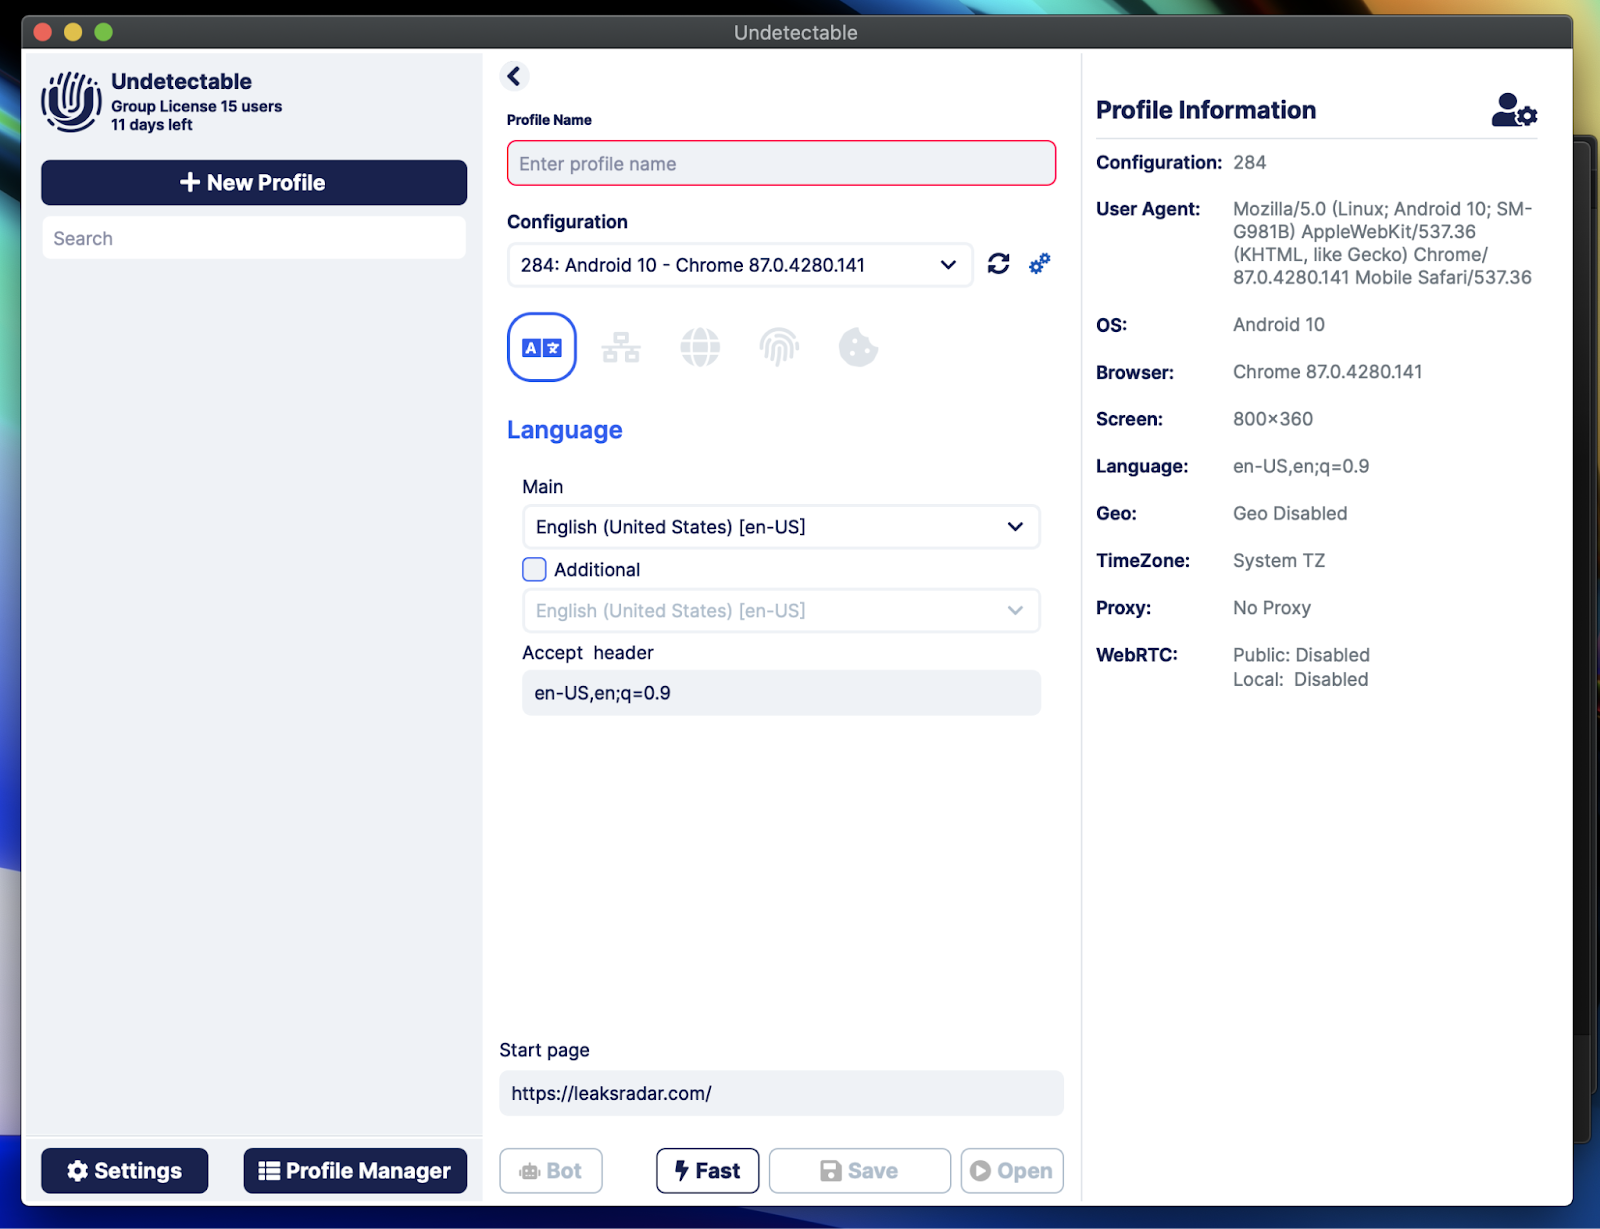
Task: Click the Configuration: 284 entry
Action: (x=1181, y=162)
